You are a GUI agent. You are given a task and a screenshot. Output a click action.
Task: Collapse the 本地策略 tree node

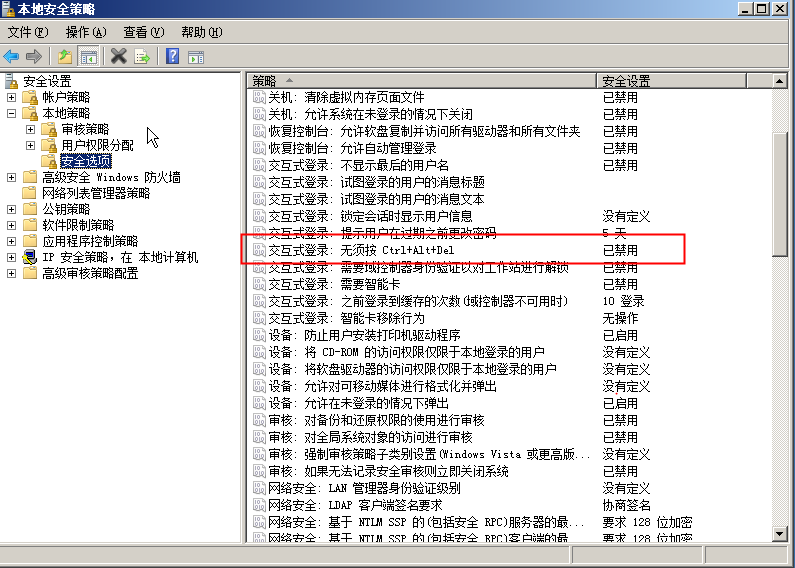(x=12, y=113)
